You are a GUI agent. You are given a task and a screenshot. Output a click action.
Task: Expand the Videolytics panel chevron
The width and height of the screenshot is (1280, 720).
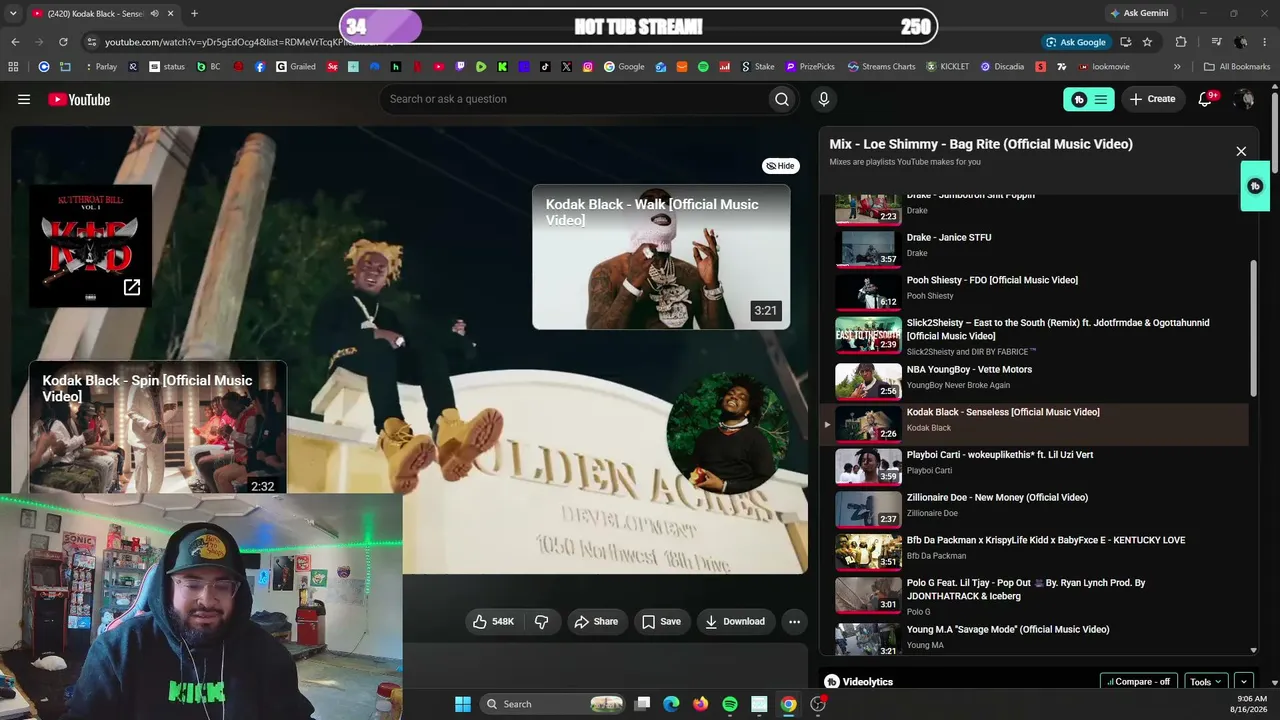[x=1244, y=682]
